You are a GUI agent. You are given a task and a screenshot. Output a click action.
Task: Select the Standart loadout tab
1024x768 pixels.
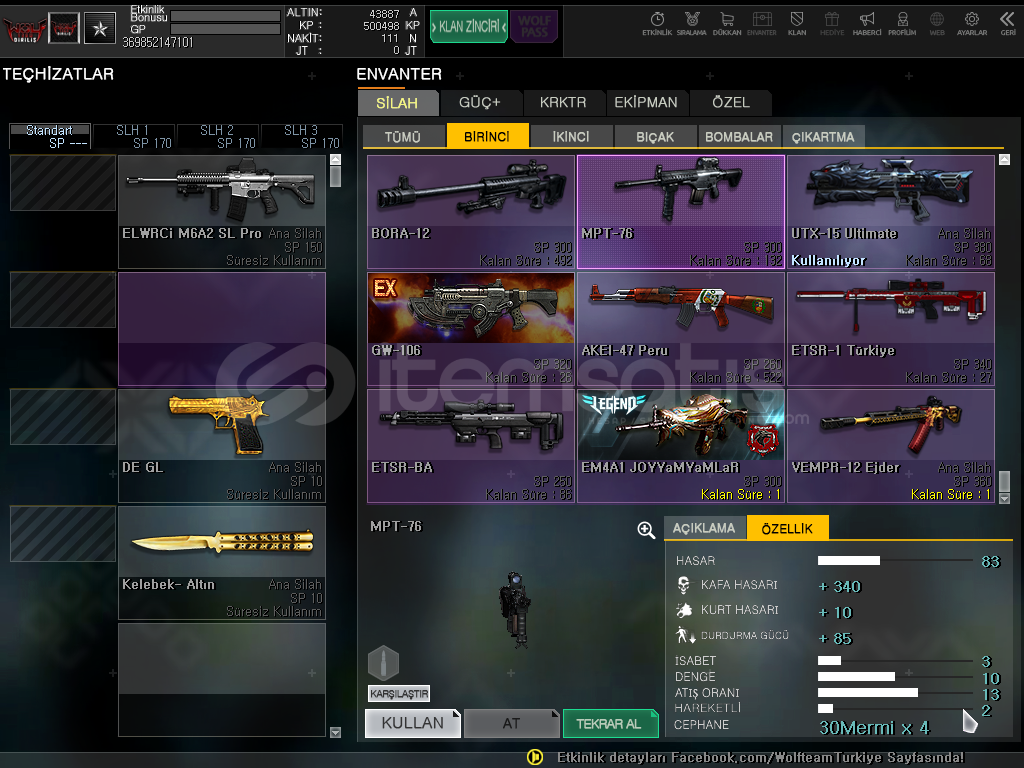click(x=50, y=136)
